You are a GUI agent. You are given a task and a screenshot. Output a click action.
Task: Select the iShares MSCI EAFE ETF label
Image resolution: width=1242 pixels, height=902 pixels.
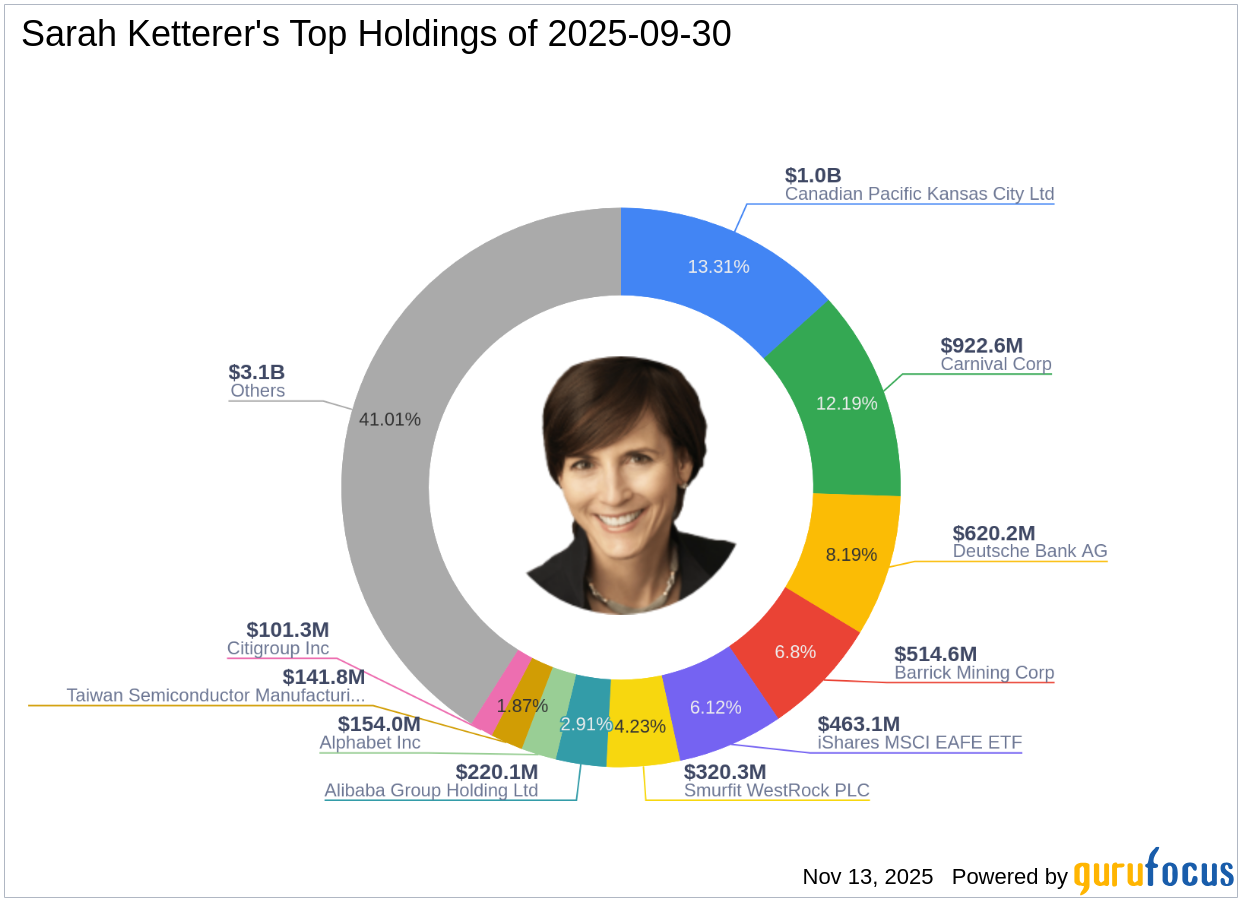pos(920,742)
